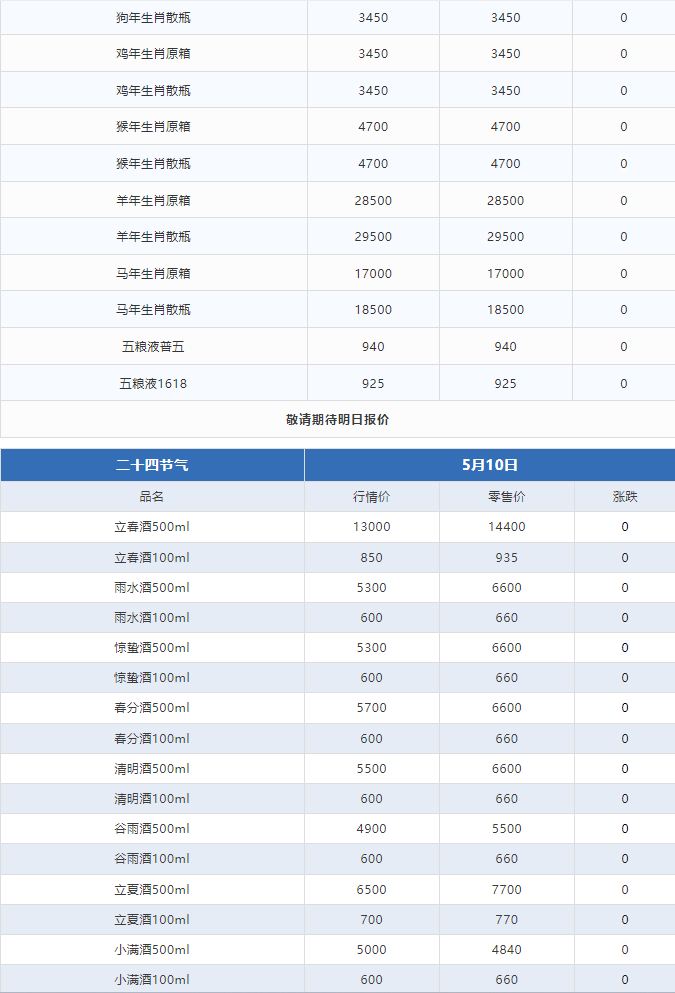675x993 pixels.
Task: Select the 4840 retail price cell
Action: tap(507, 950)
